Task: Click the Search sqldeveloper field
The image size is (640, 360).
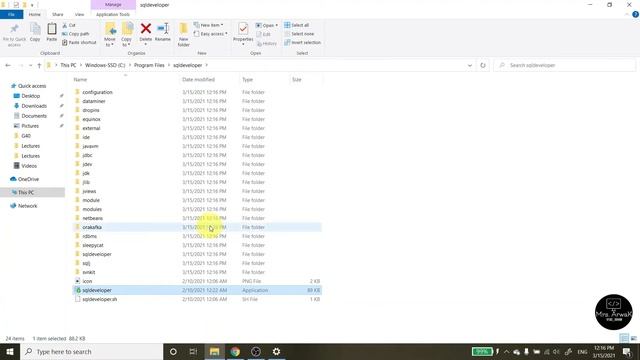Action: [x=565, y=65]
